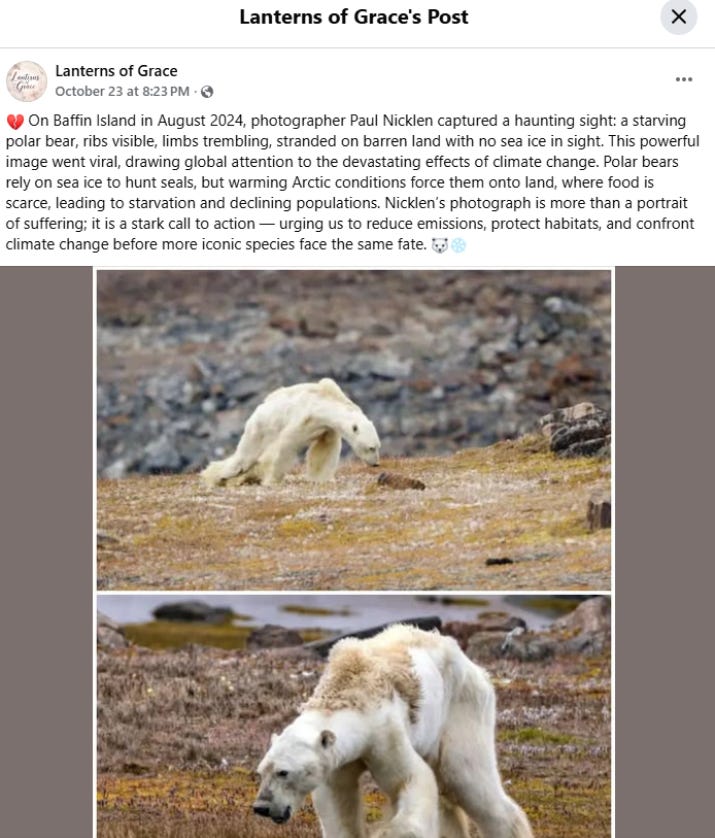Open the three-dot post options menu
The image size is (715, 838).
pyautogui.click(x=683, y=79)
